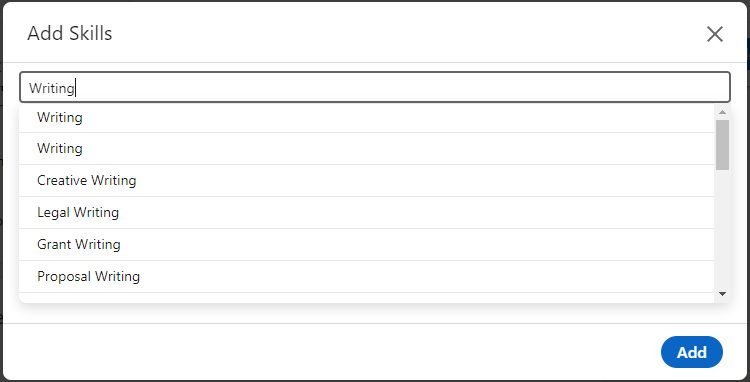This screenshot has height=382, width=750.
Task: Click the up arrow of suggestions scrollbar
Action: 722,112
